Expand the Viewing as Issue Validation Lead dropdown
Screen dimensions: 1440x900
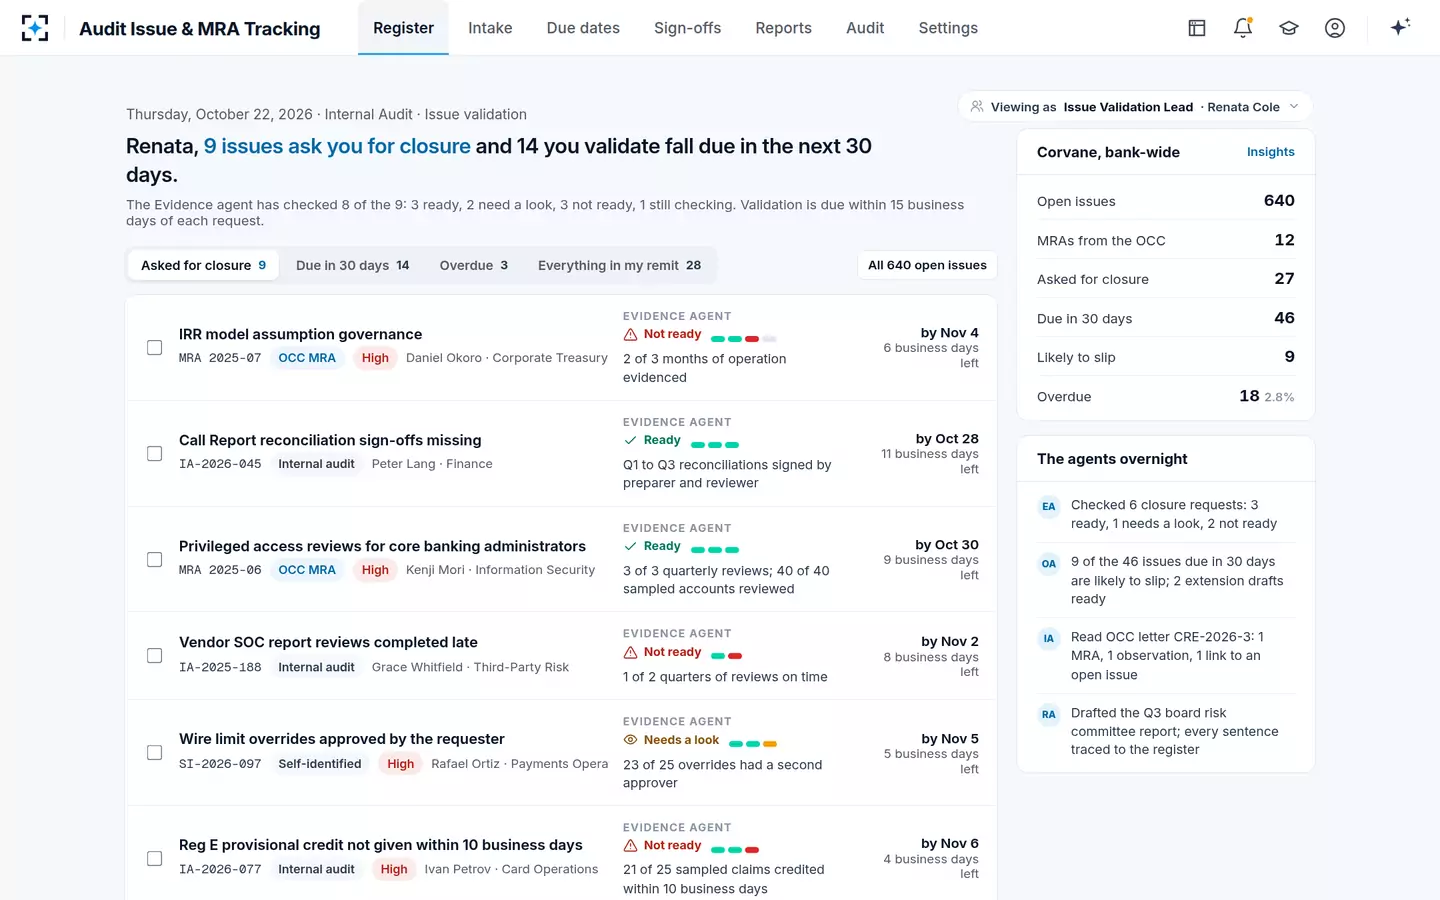click(x=1135, y=107)
